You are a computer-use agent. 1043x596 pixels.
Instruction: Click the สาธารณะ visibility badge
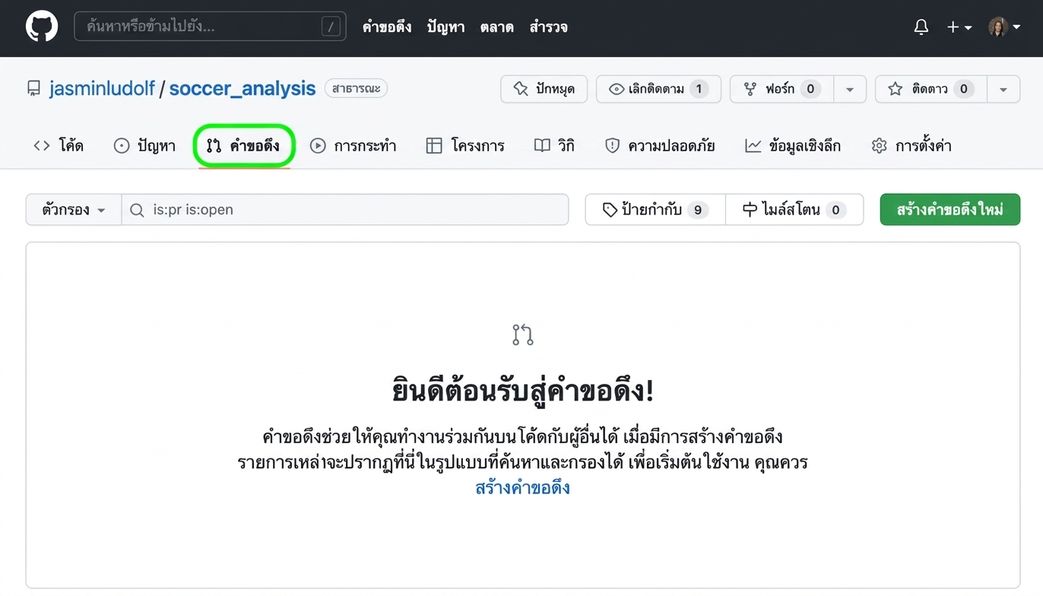click(x=356, y=88)
